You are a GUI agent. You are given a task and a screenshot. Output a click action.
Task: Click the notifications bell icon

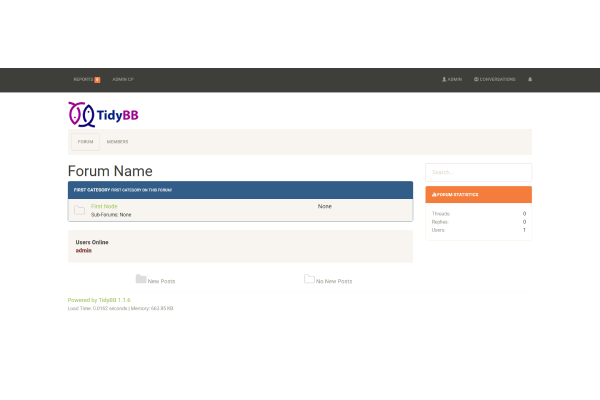click(x=530, y=79)
